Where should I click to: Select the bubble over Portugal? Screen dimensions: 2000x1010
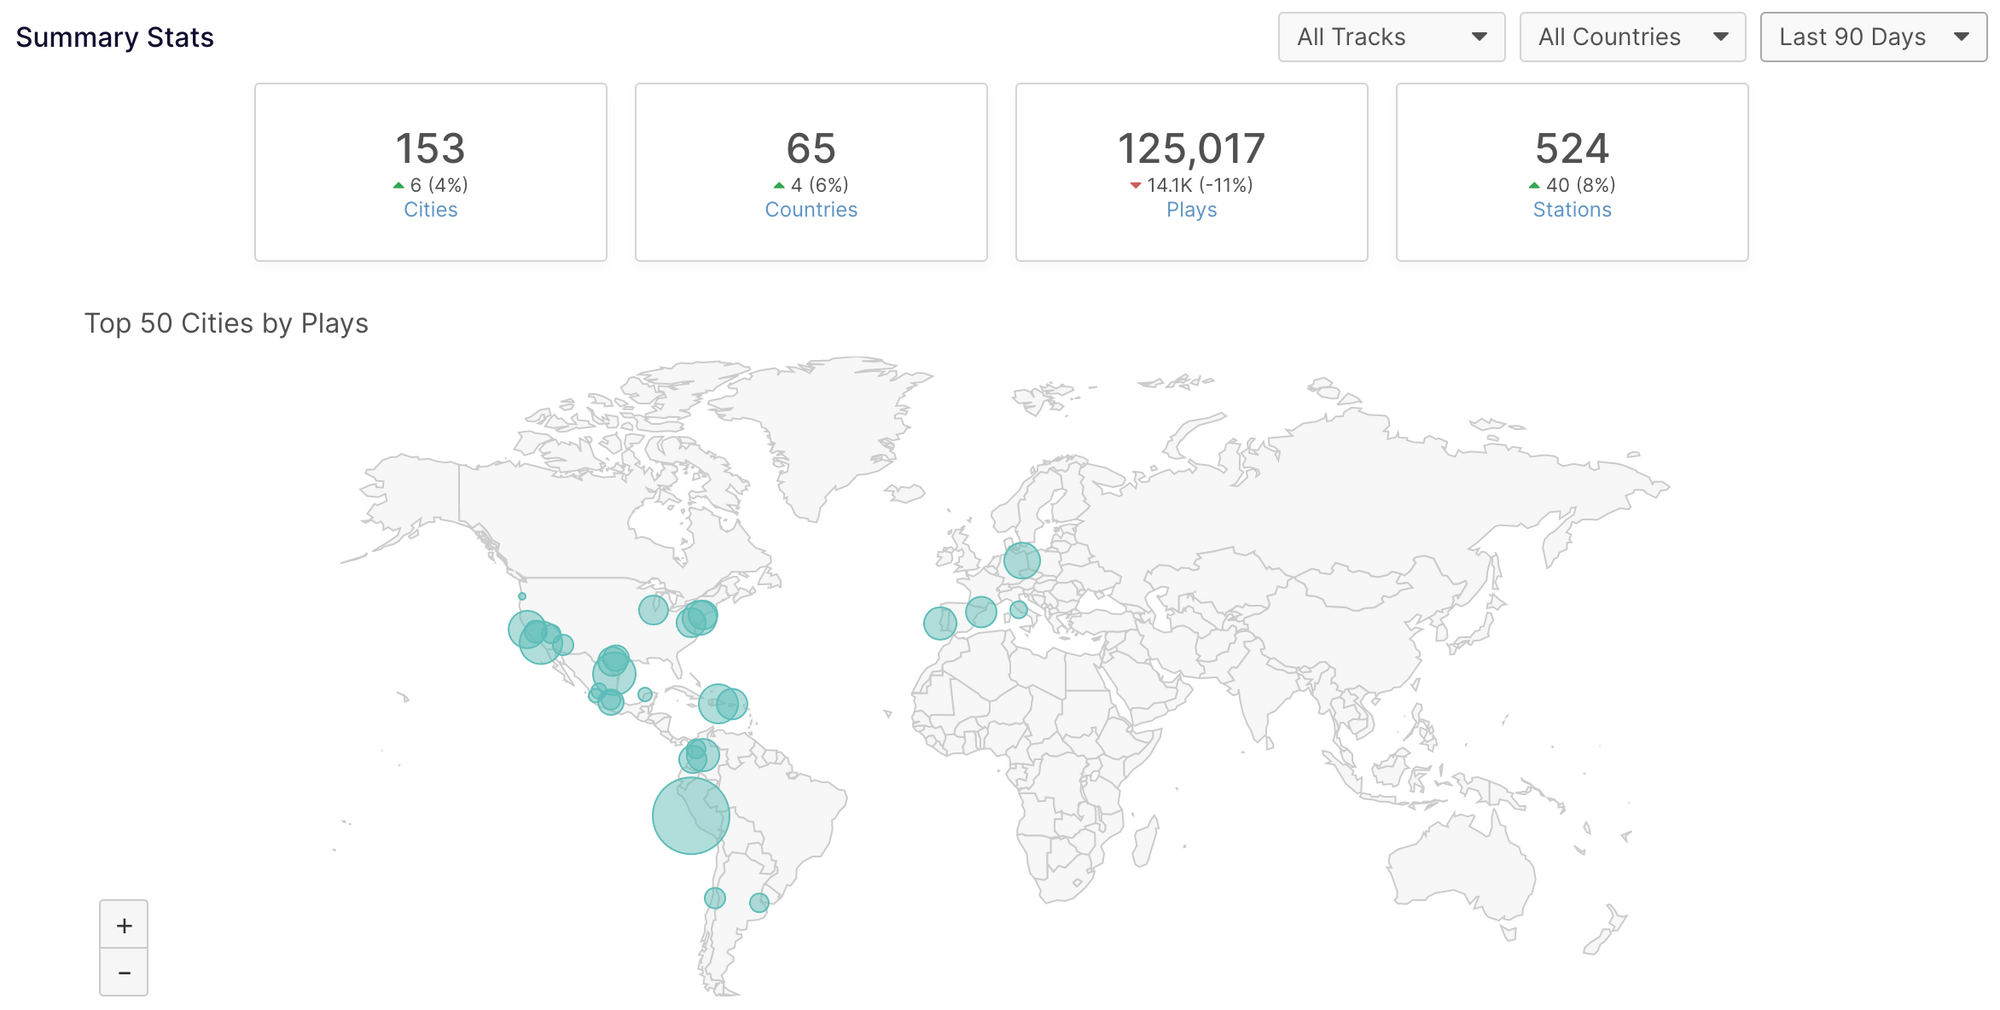[940, 623]
